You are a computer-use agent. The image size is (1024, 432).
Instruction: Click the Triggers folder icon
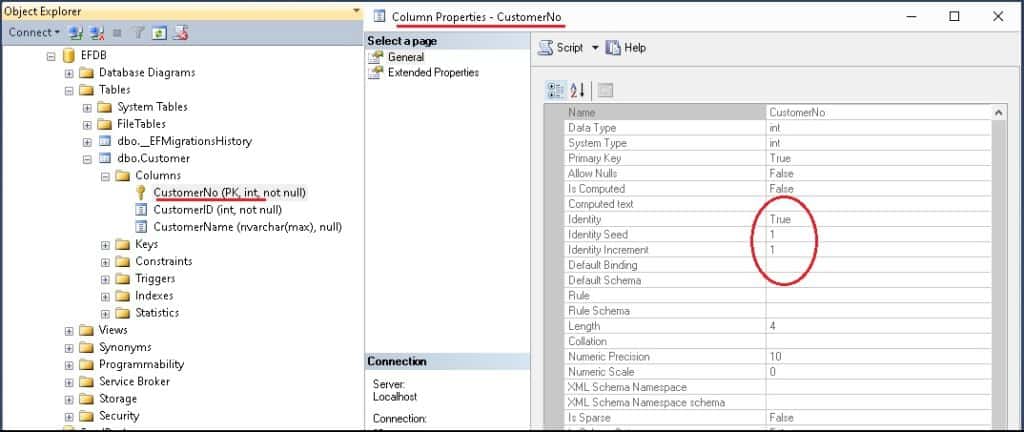(x=123, y=278)
